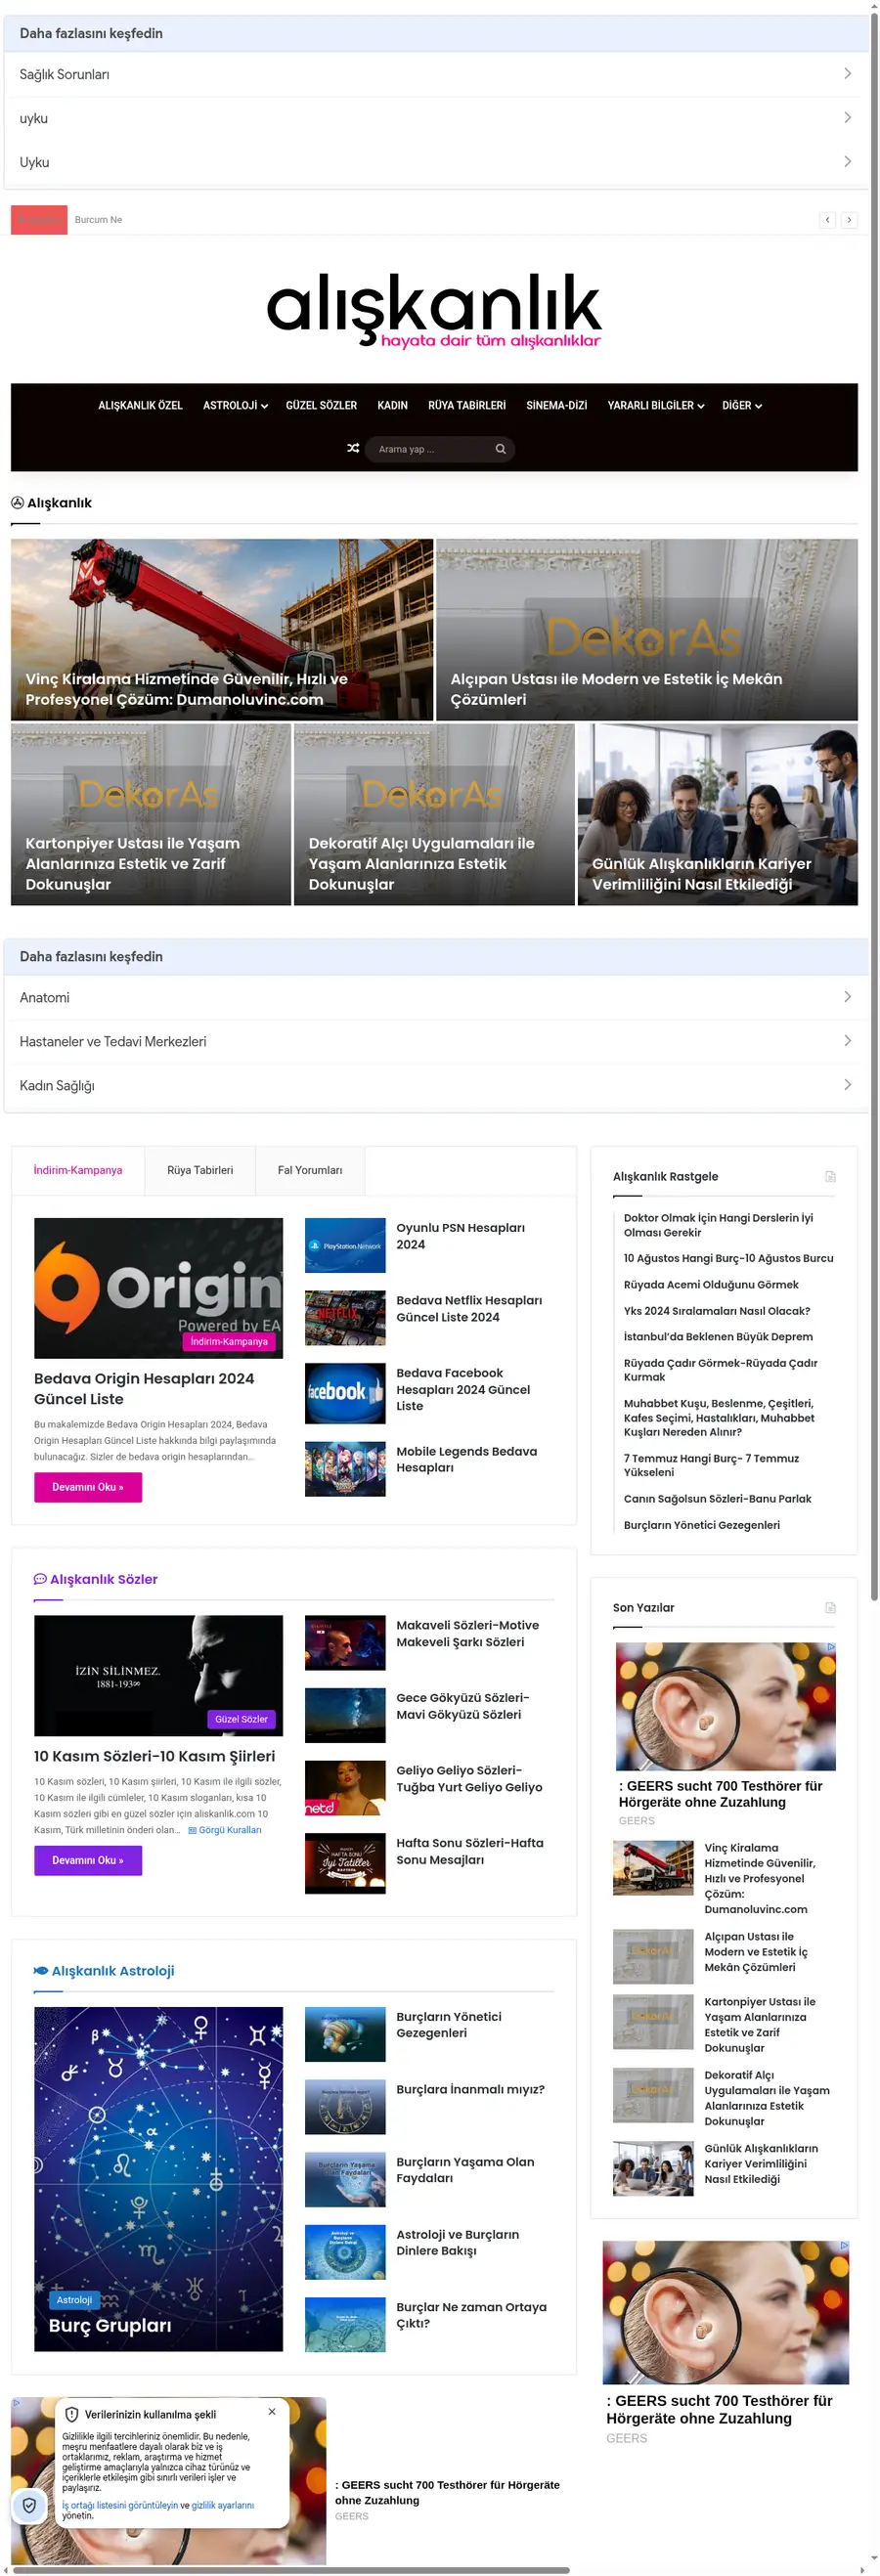Image resolution: width=880 pixels, height=2576 pixels.
Task: Expand the capitalized Uyku row
Action: click(435, 162)
